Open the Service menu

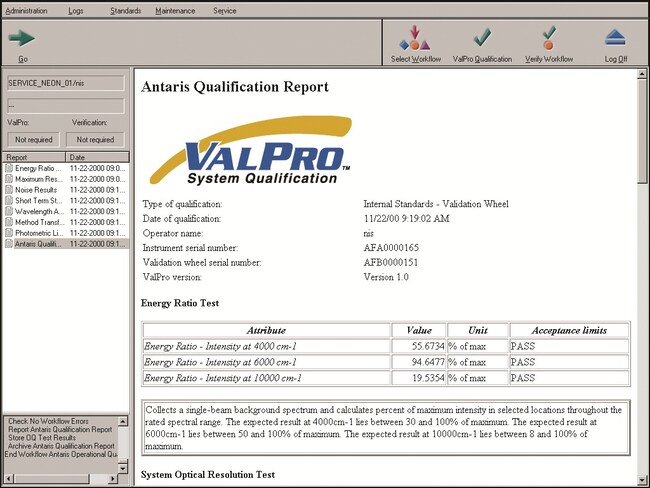(x=225, y=11)
